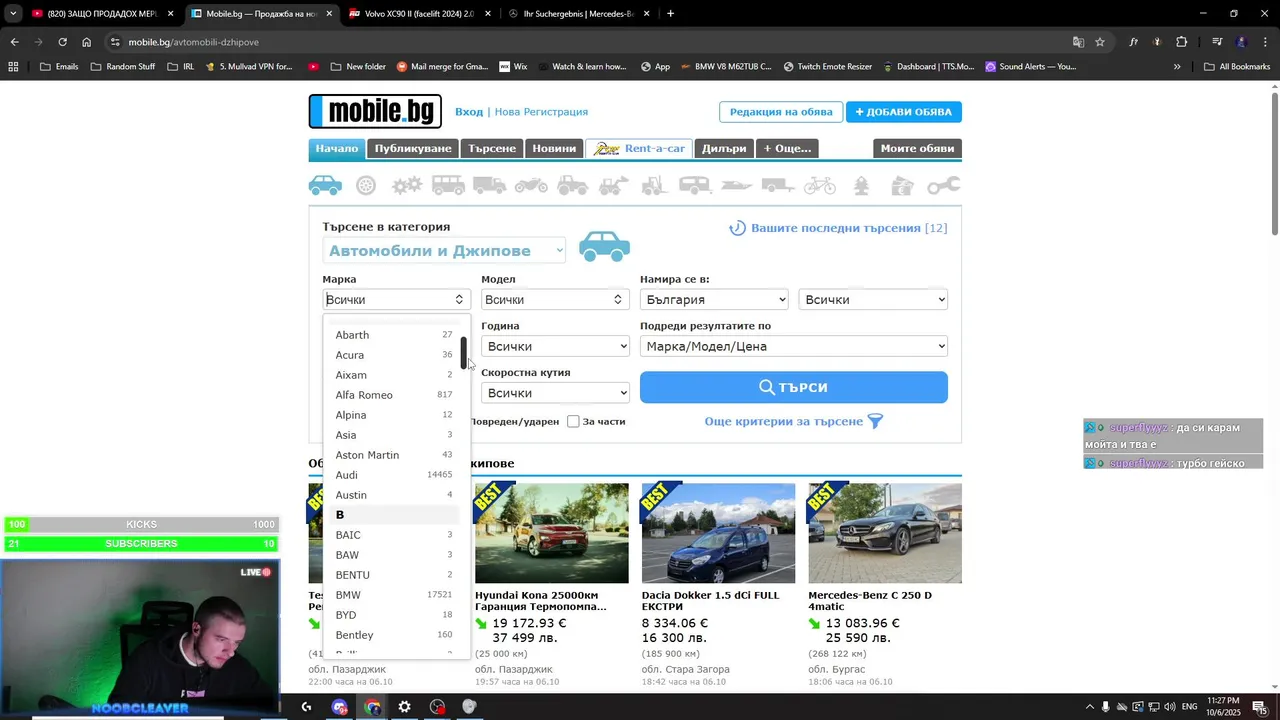Open Settings gear in the Windows taskbar
Image resolution: width=1280 pixels, height=720 pixels.
(404, 707)
